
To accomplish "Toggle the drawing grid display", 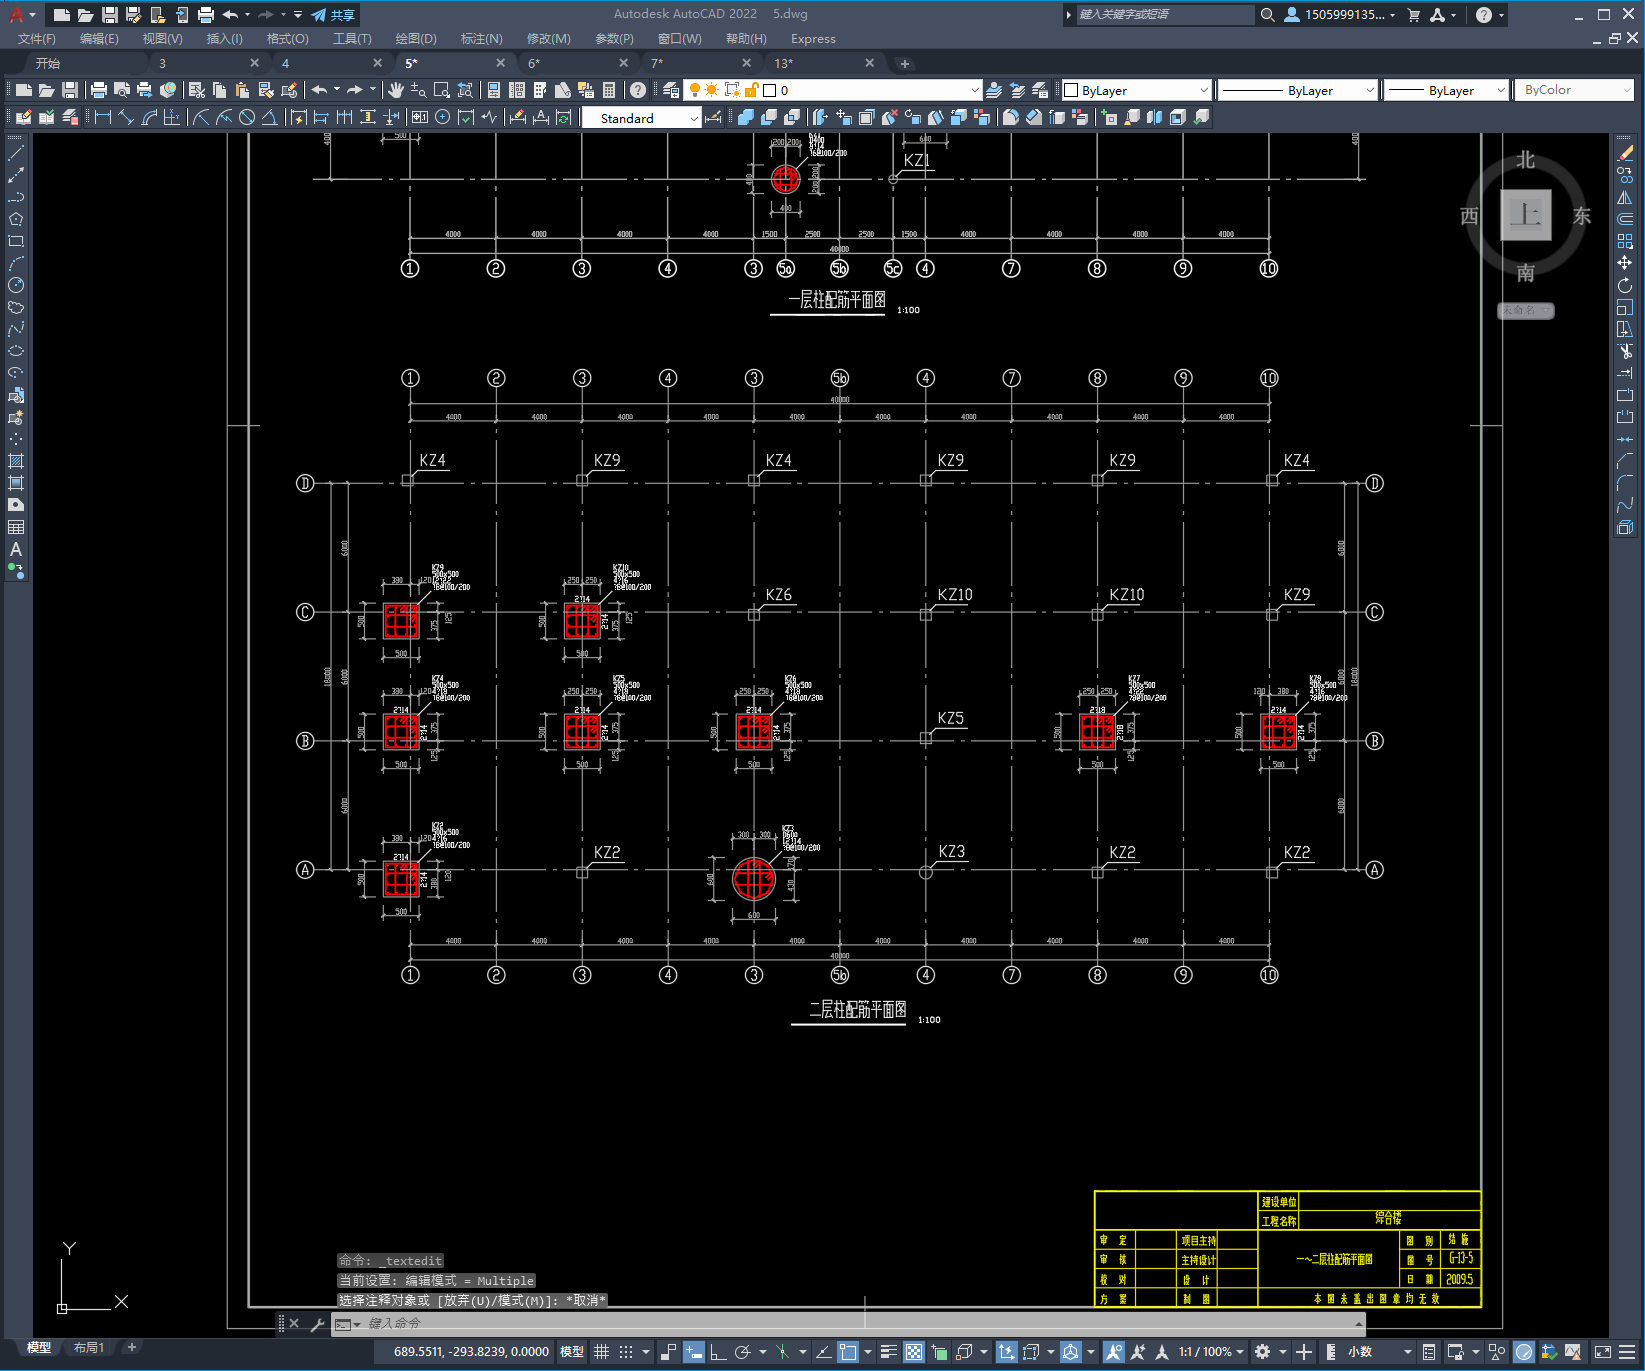I will [601, 1352].
